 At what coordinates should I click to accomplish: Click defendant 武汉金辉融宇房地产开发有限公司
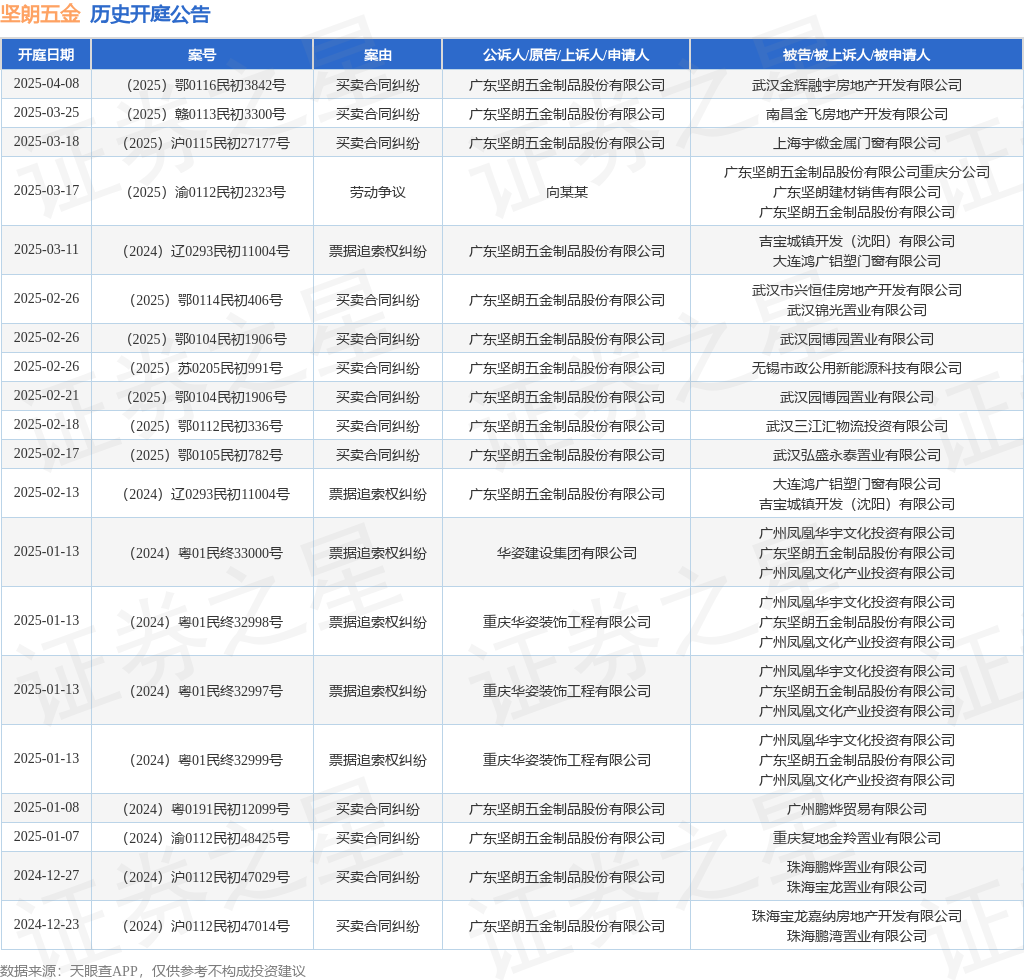point(857,85)
